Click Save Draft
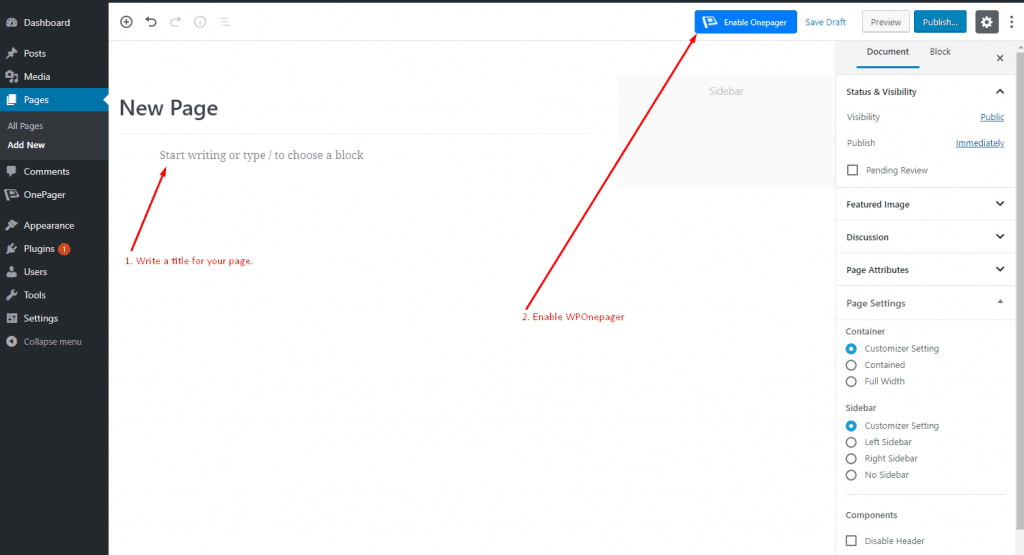The width and height of the screenshot is (1024, 555). (825, 22)
